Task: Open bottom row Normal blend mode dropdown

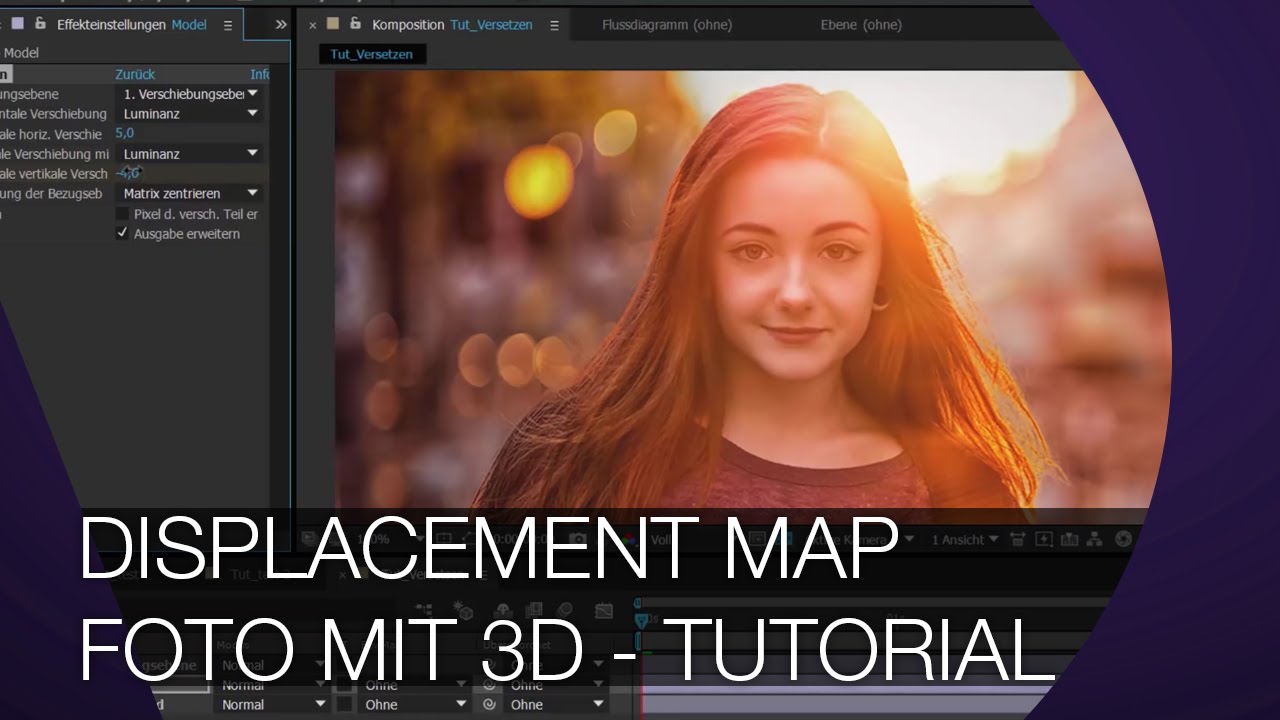Action: [272, 705]
